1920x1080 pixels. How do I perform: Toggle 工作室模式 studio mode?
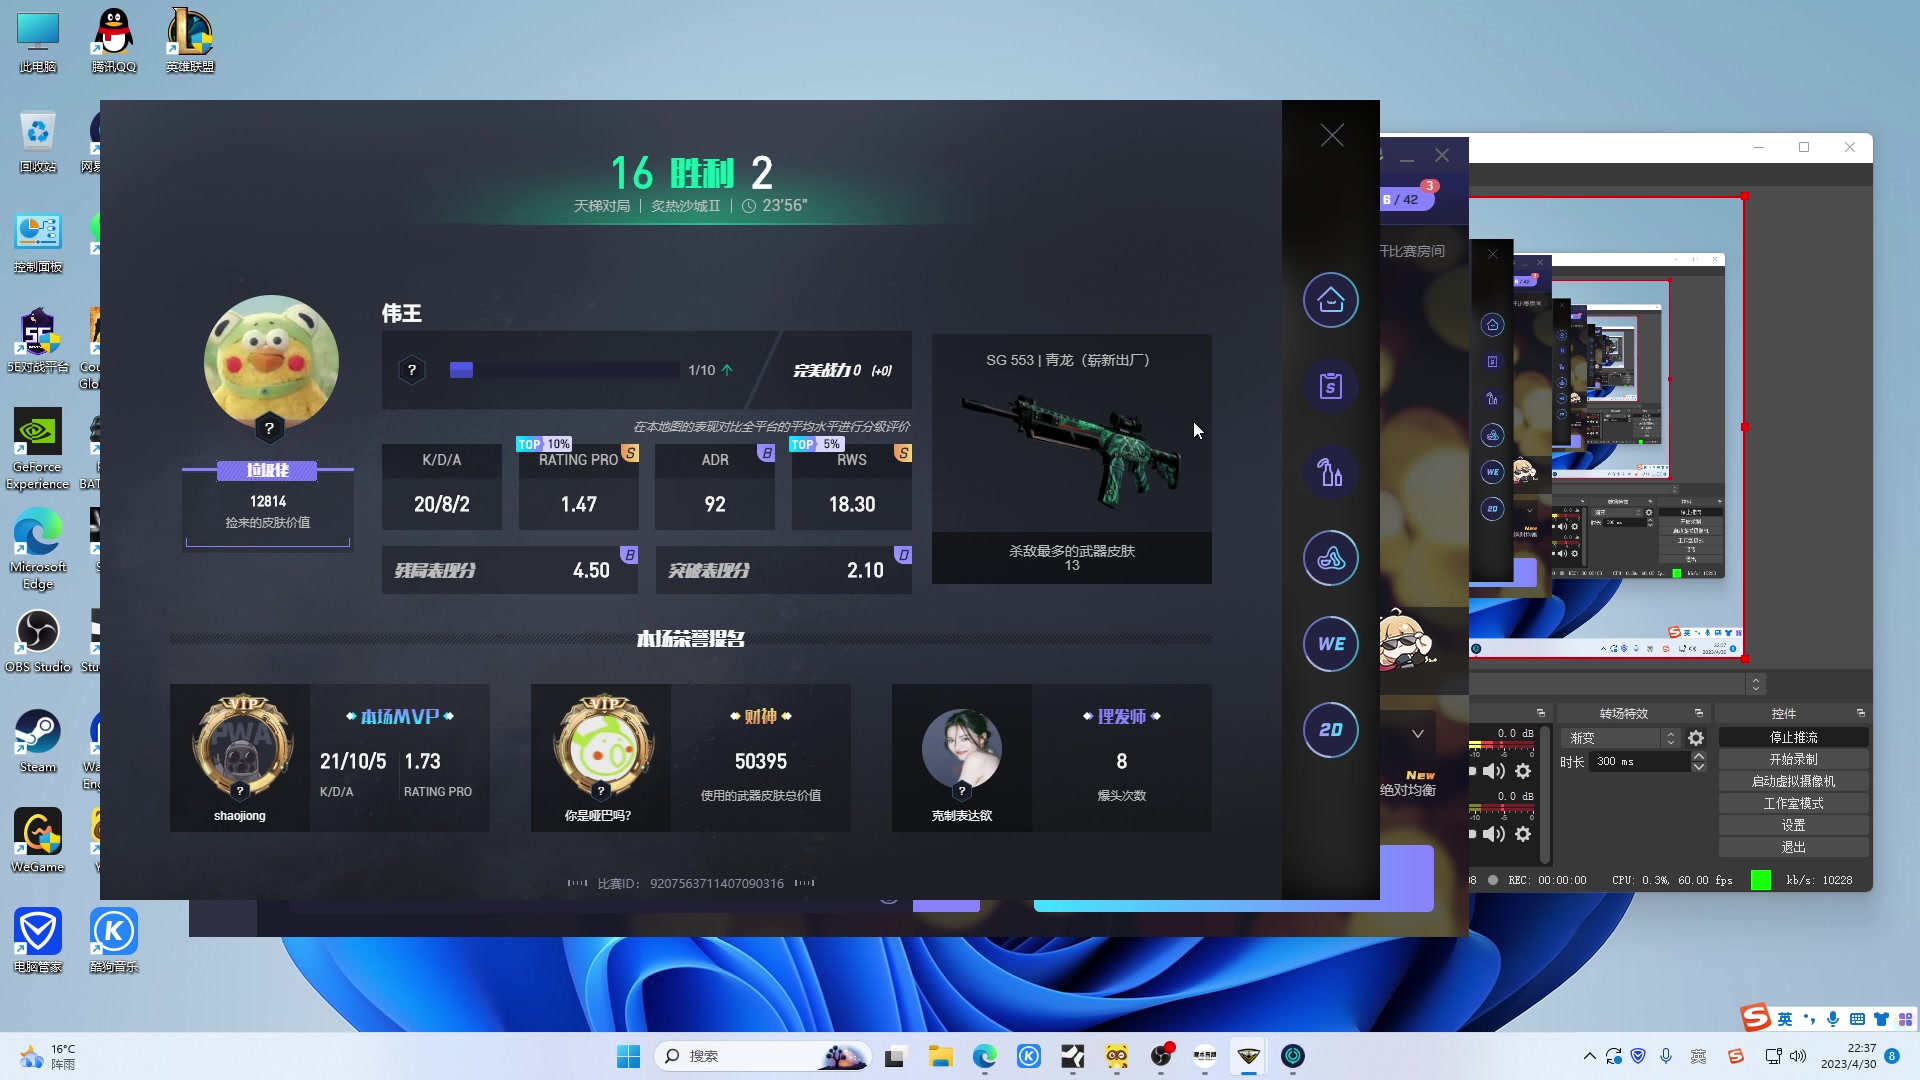pos(1793,803)
